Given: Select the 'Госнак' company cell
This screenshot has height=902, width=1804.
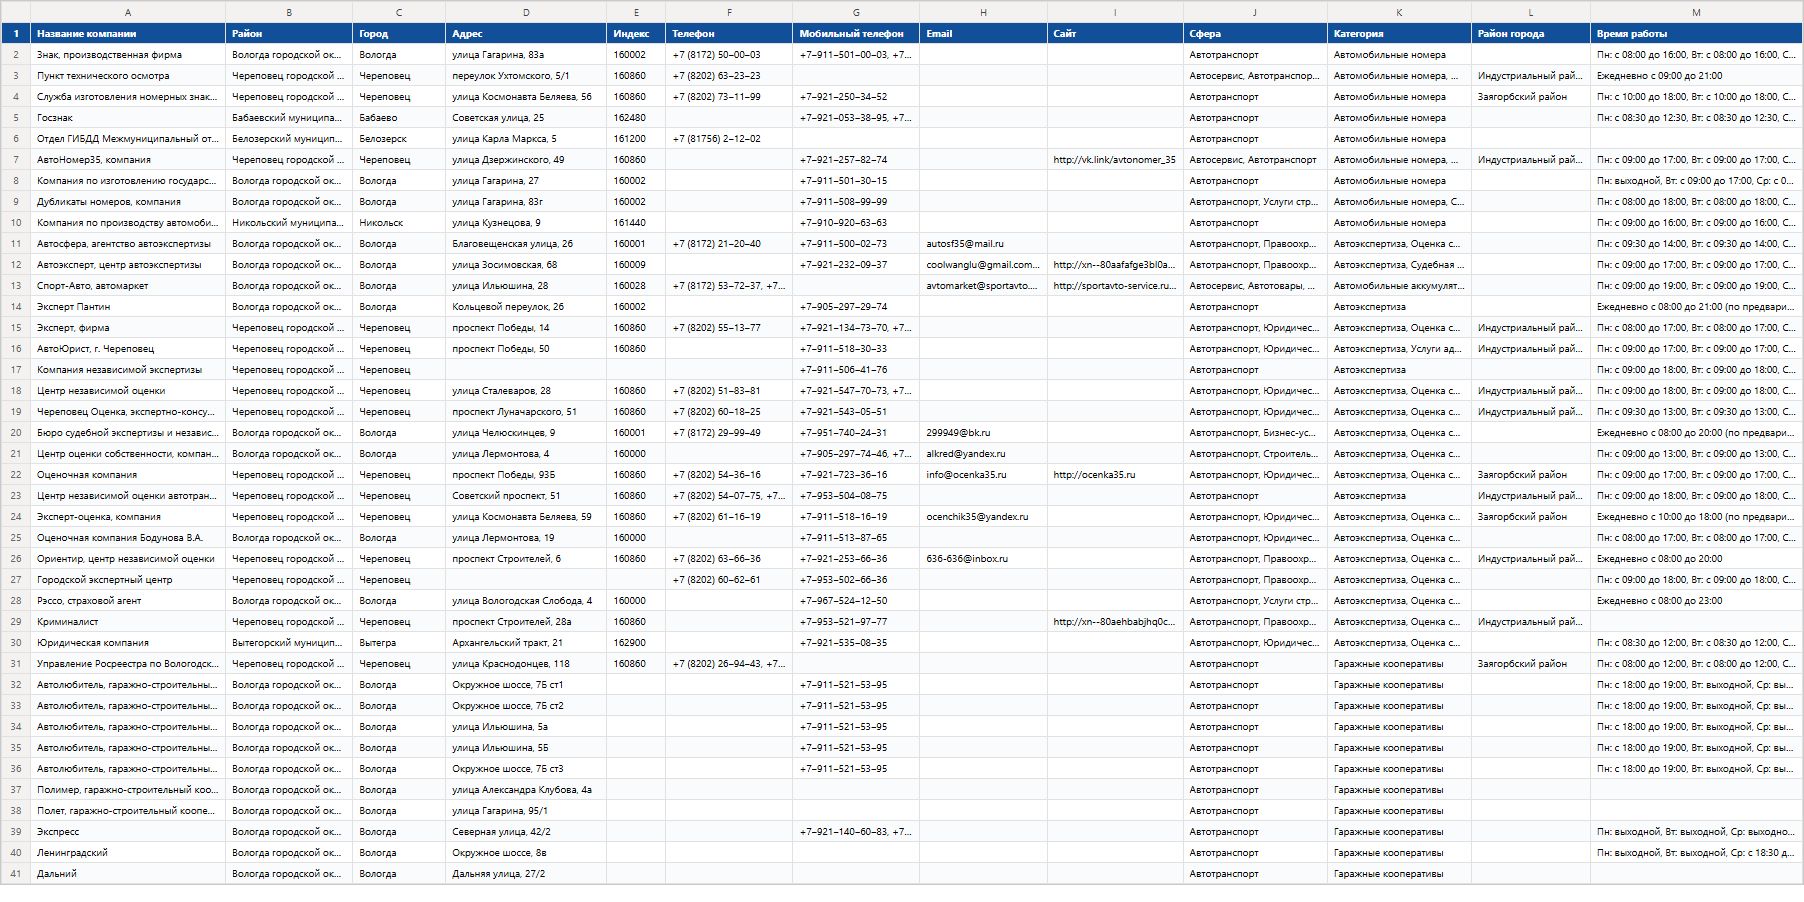Looking at the screenshot, I should [128, 118].
